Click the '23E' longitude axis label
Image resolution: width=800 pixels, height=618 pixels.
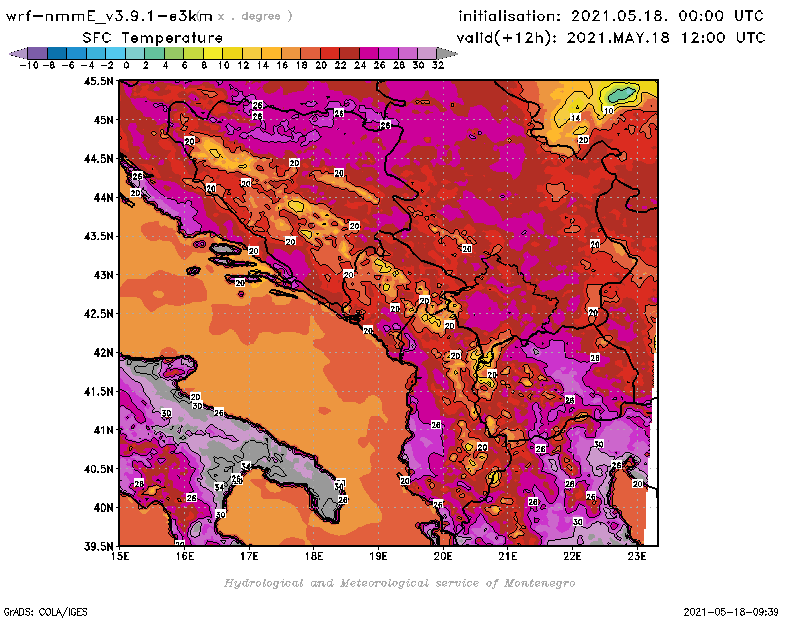637,556
